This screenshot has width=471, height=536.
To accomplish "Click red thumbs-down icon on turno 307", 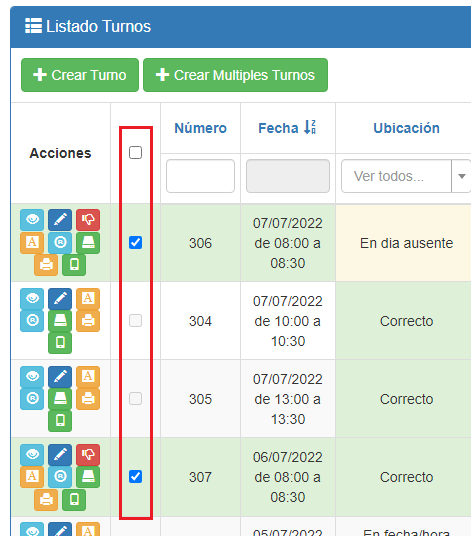I will pos(88,455).
